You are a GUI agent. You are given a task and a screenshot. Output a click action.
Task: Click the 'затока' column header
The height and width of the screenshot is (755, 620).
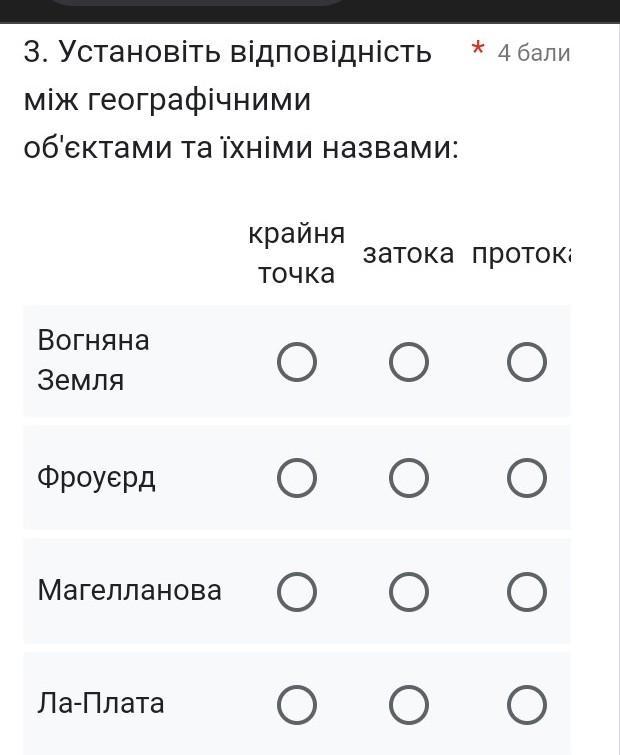click(x=409, y=254)
